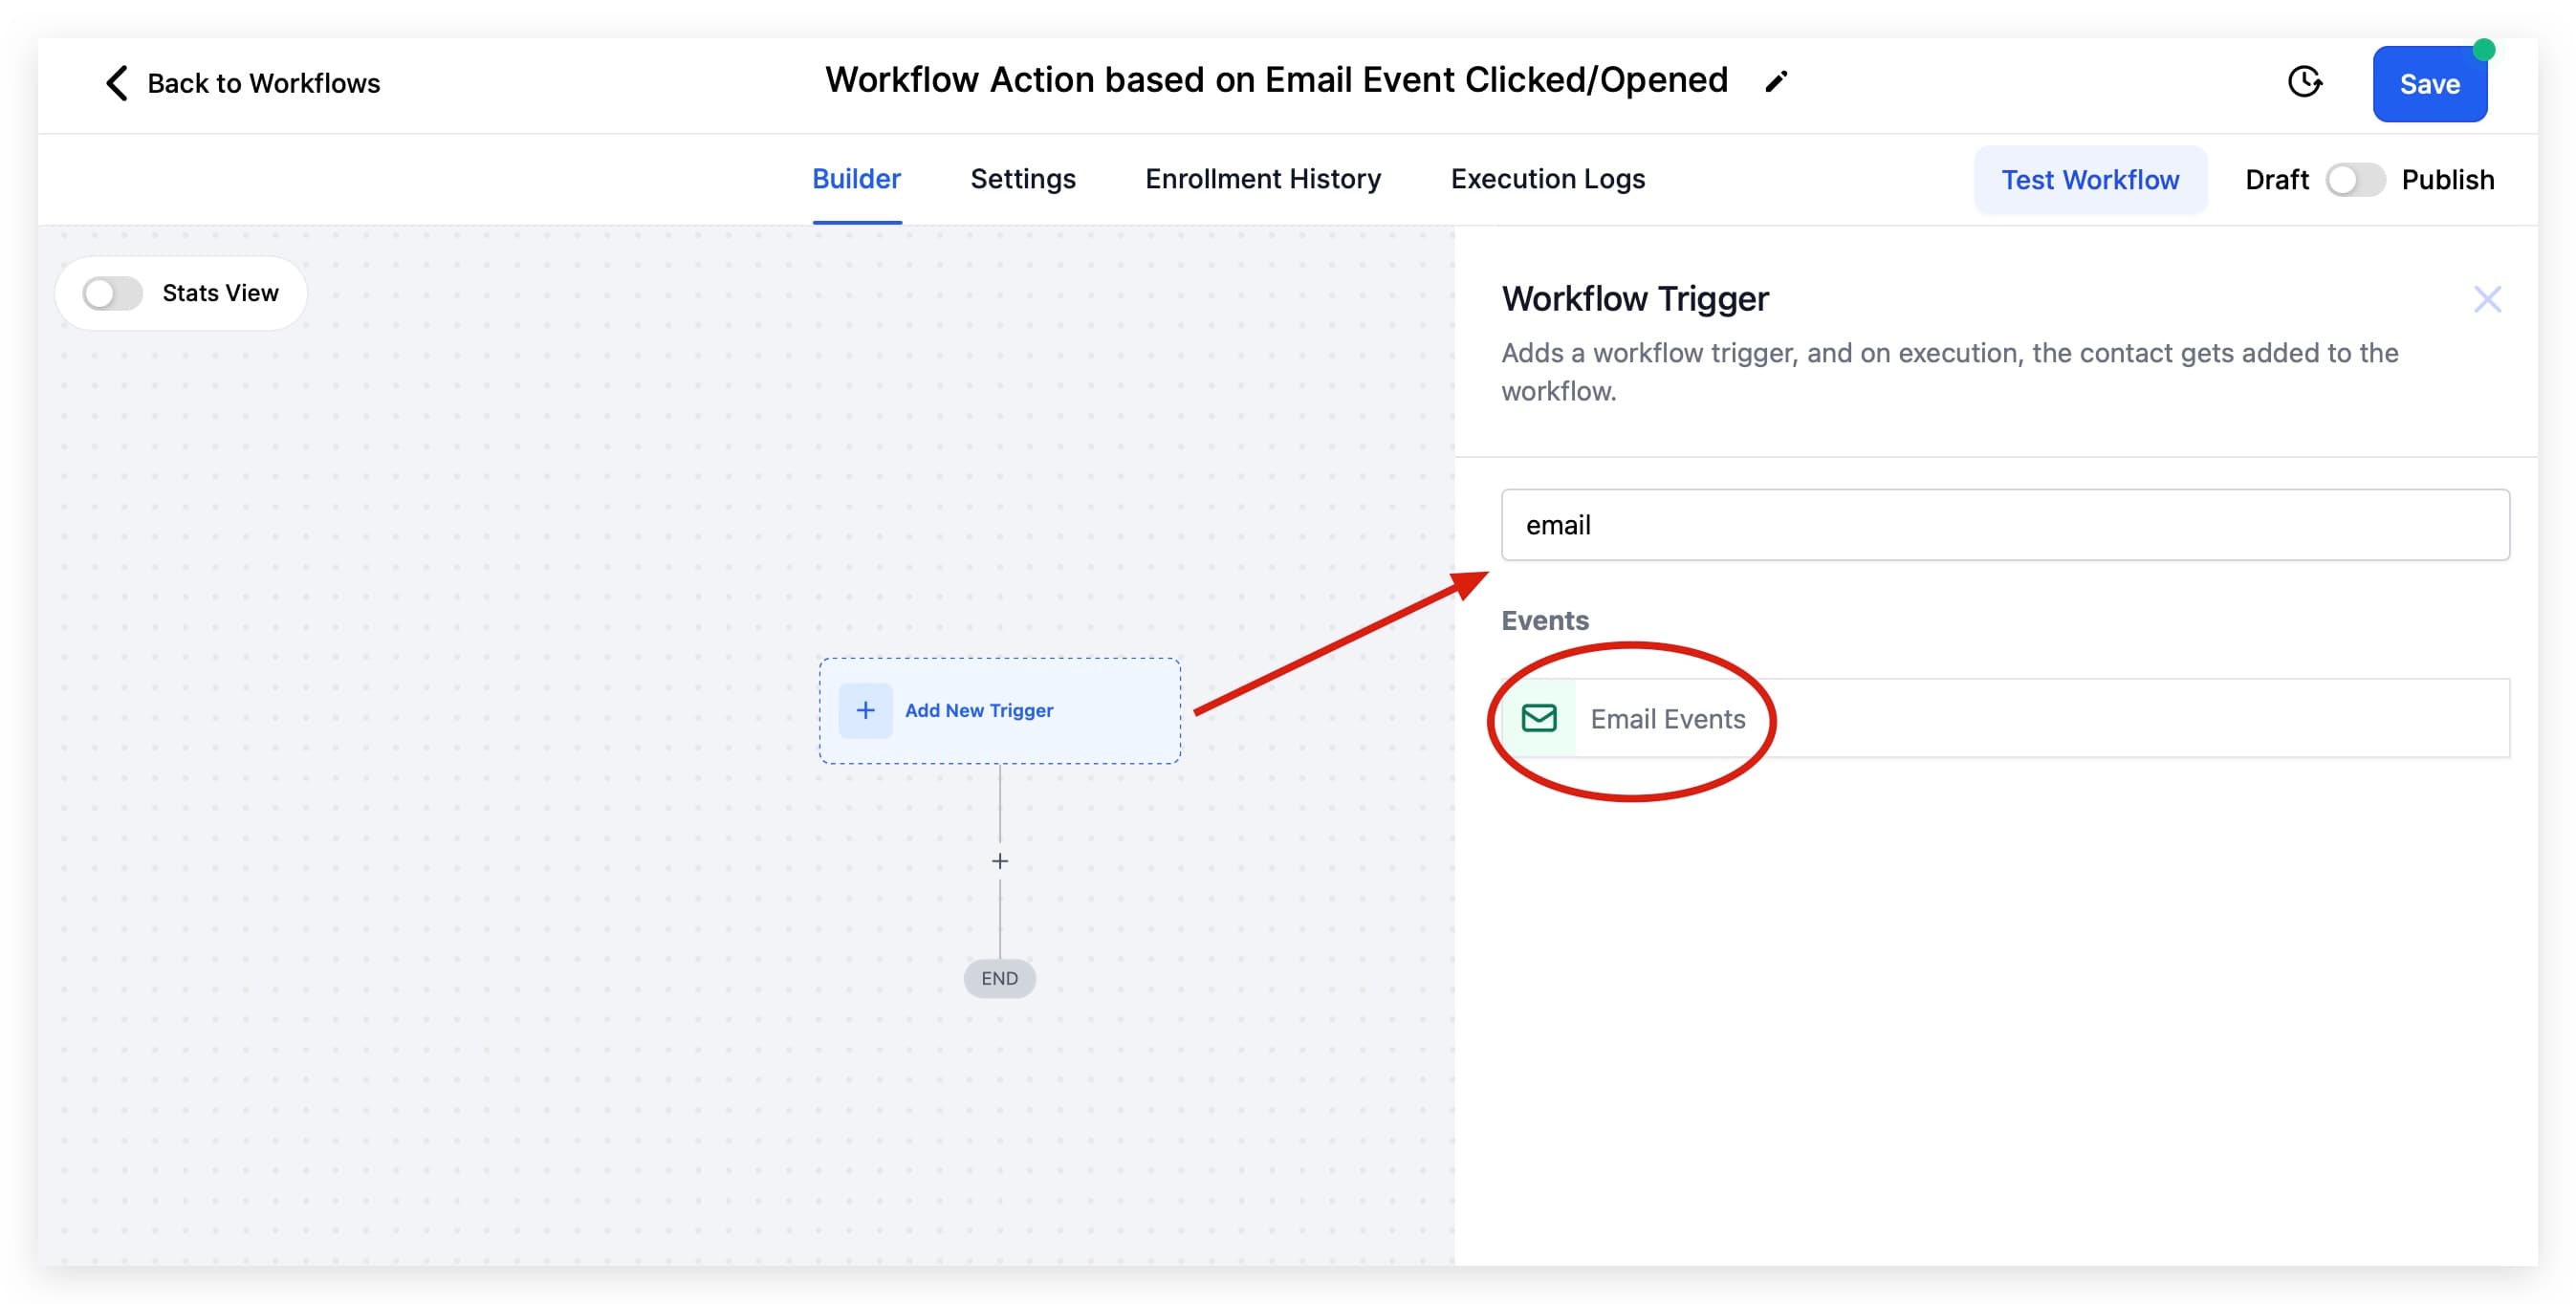Enable Stats View

coord(113,292)
